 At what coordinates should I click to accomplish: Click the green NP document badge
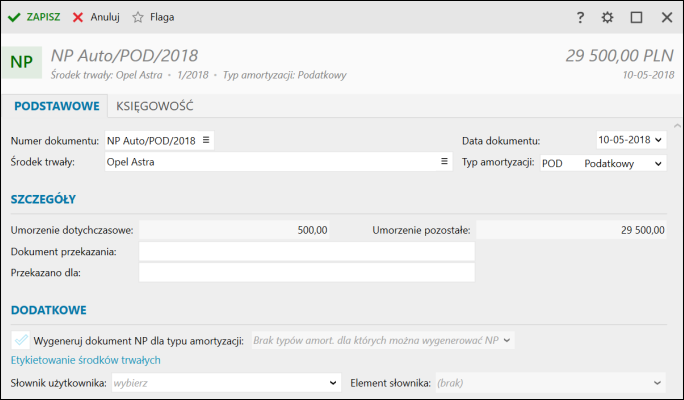[21, 62]
